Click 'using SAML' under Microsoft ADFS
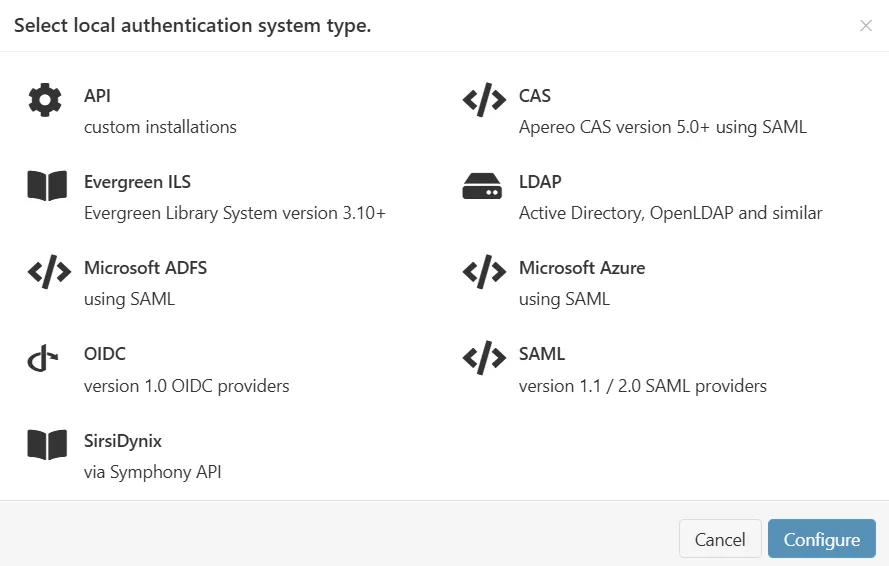Screen dimensions: 889x566 pyautogui.click(x=129, y=299)
